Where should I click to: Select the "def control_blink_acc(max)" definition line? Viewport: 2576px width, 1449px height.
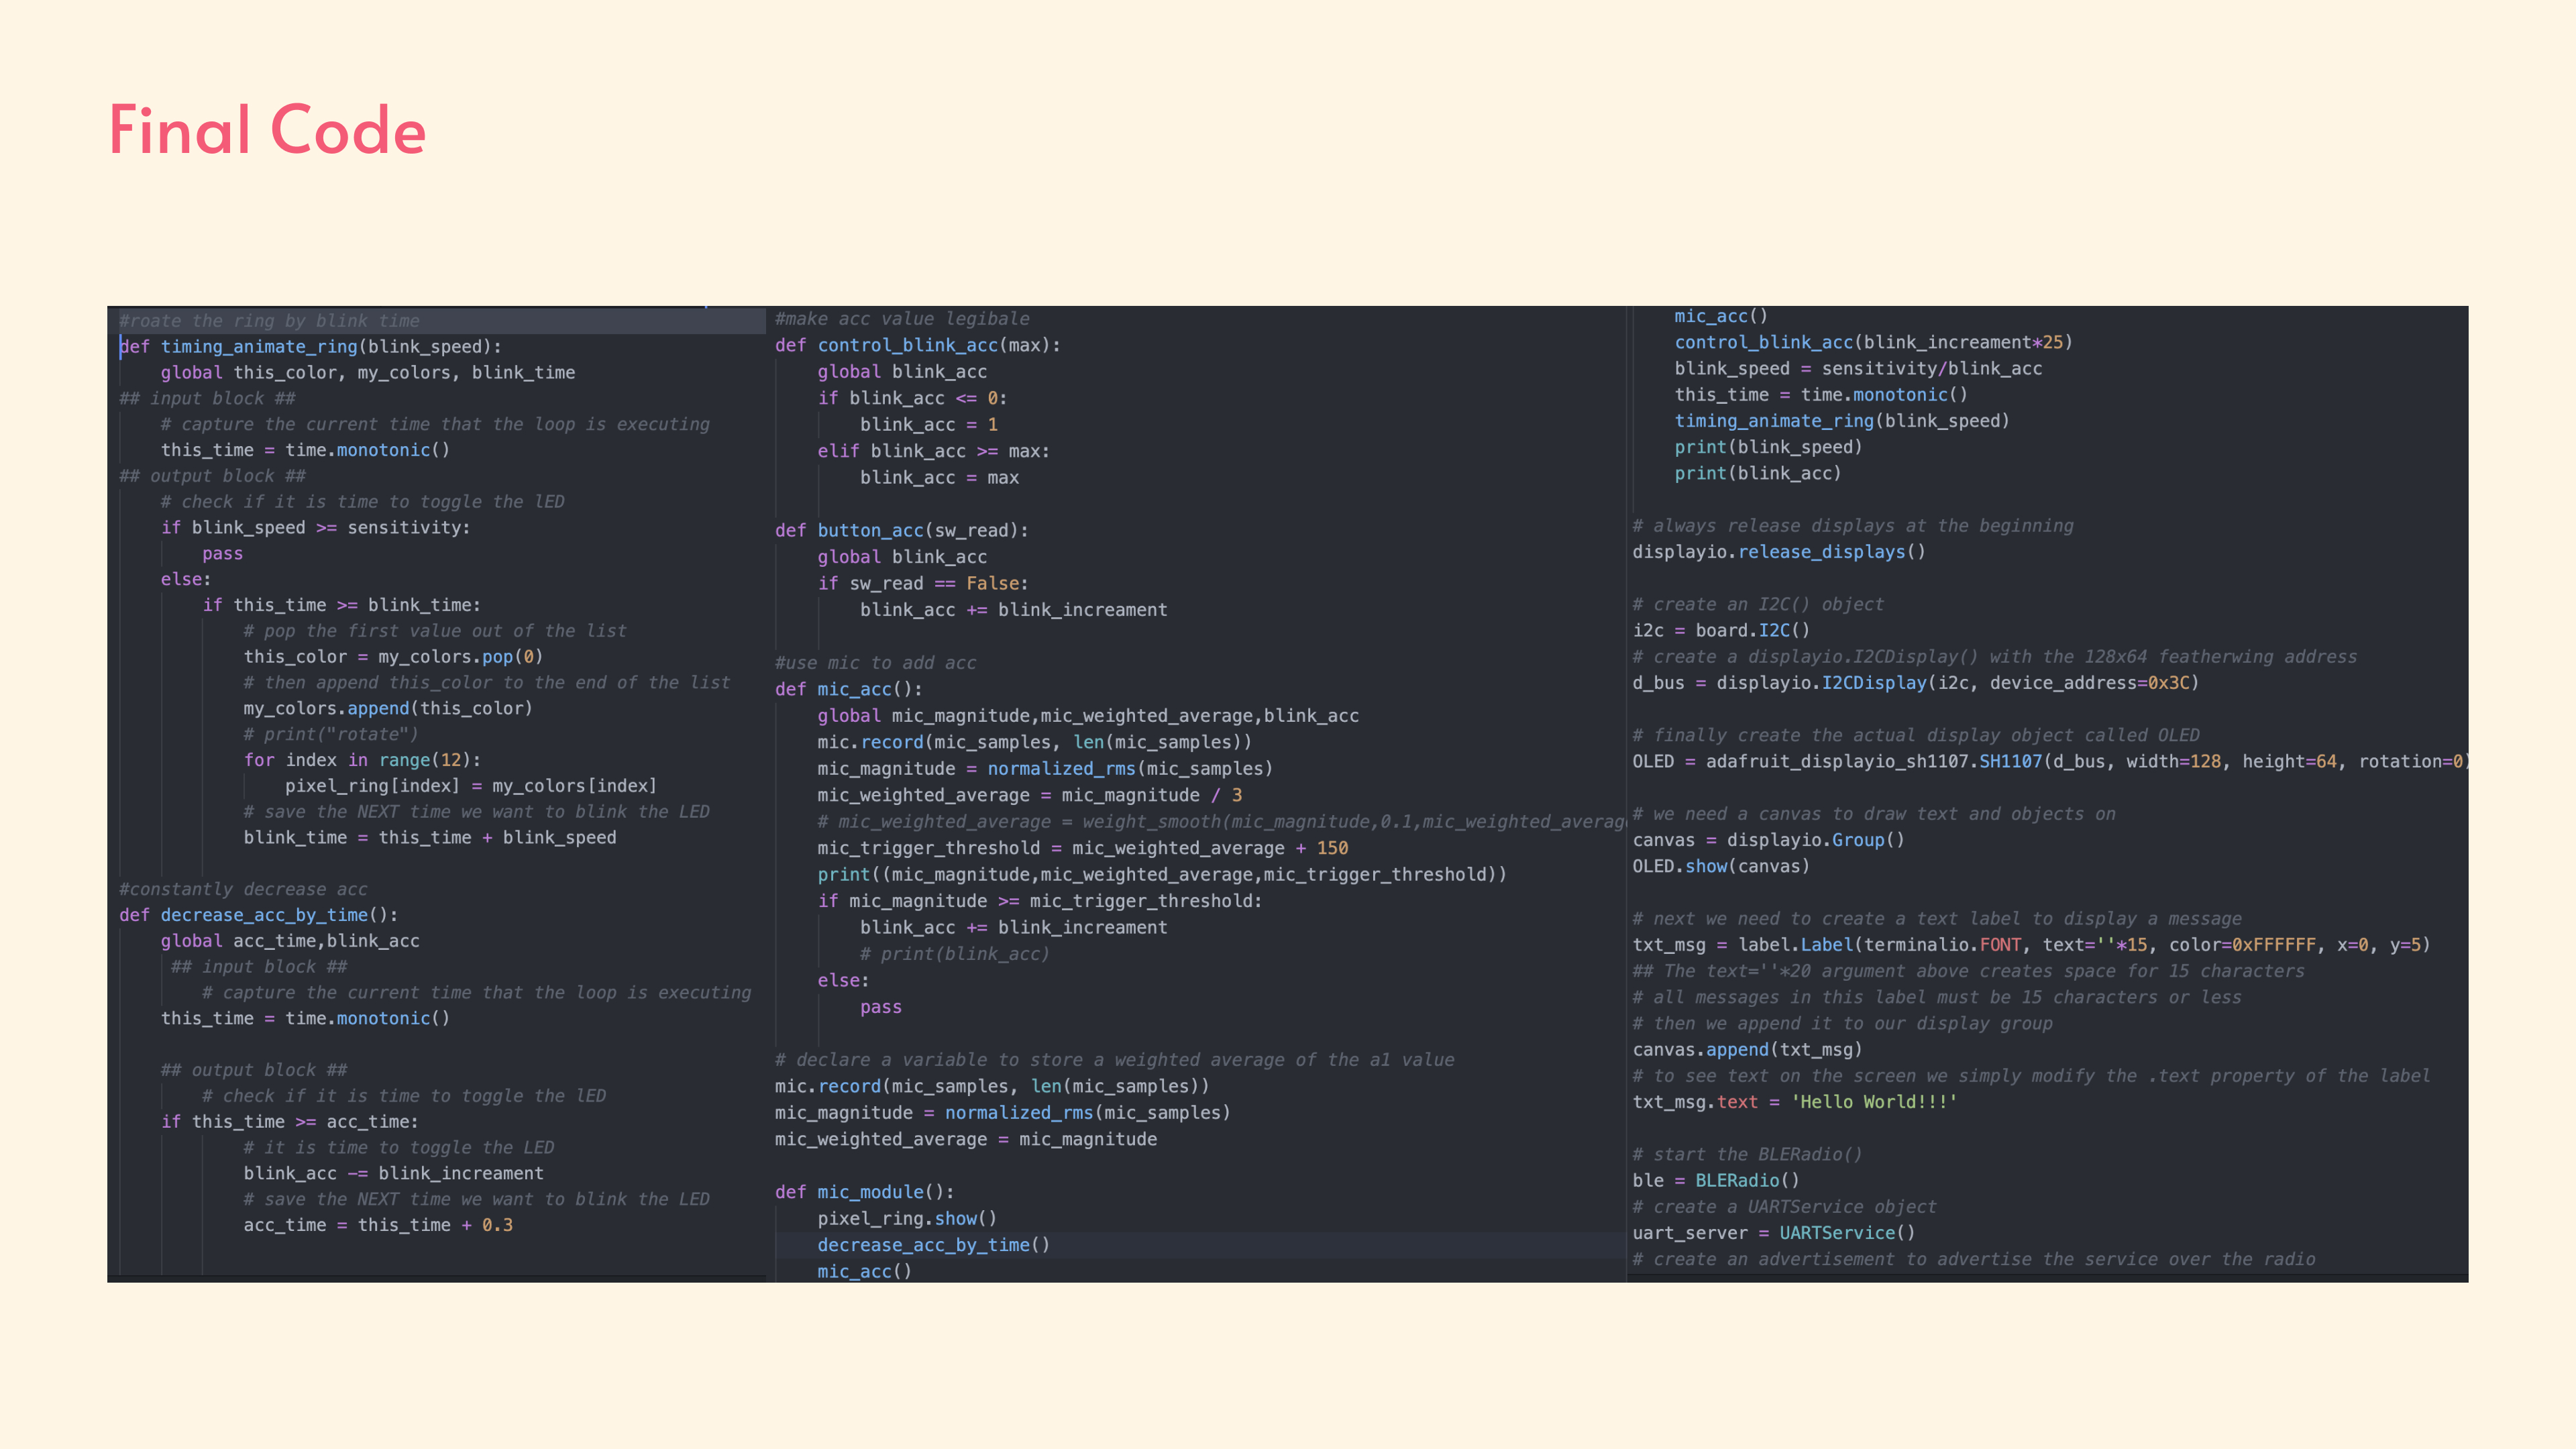point(917,345)
